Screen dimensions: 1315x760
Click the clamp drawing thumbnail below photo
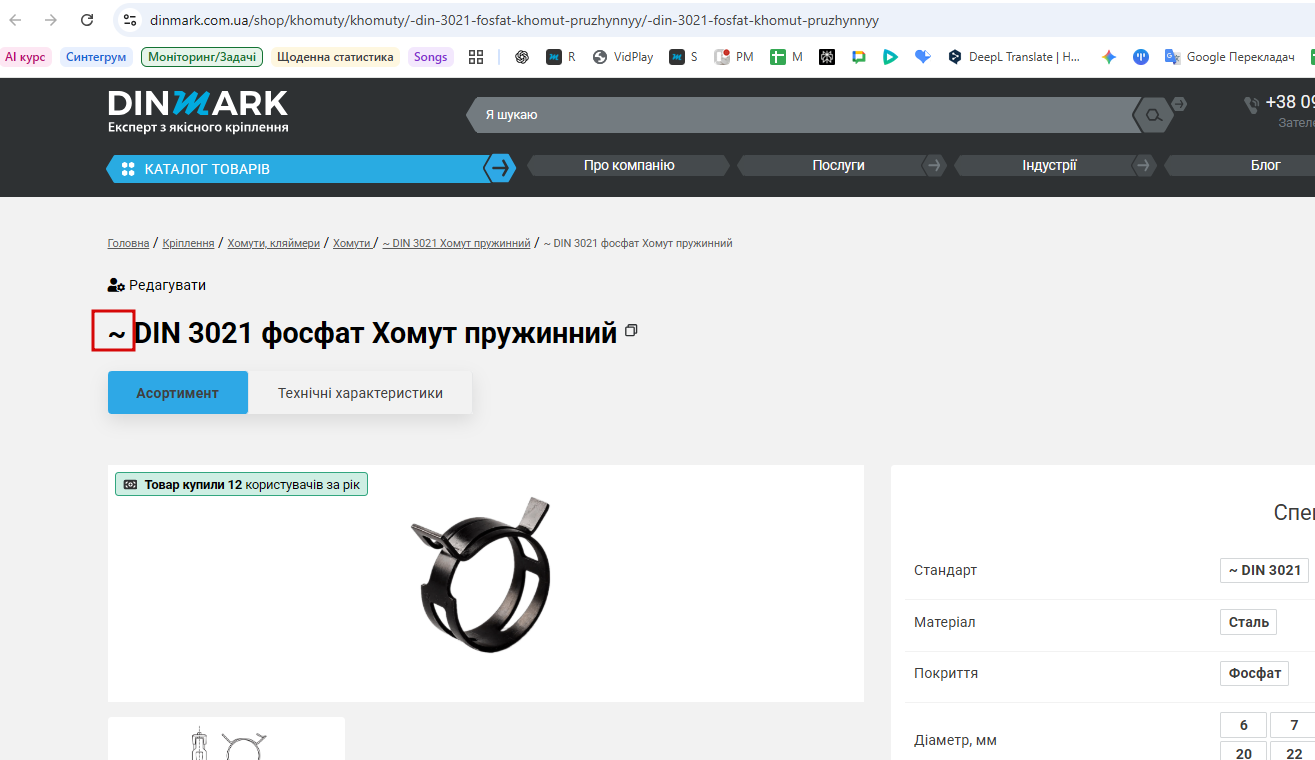(226, 738)
